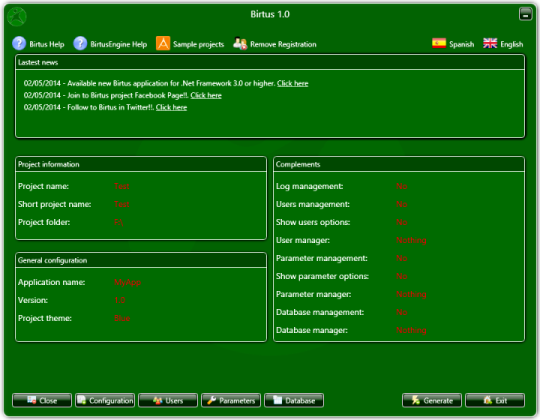
Task: Open the Configuration button
Action: [105, 400]
